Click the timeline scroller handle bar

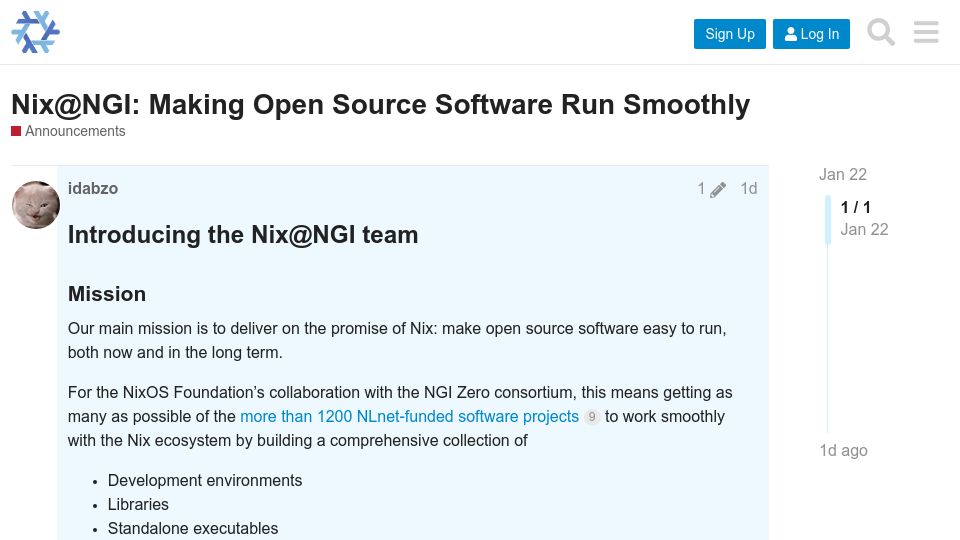(828, 220)
